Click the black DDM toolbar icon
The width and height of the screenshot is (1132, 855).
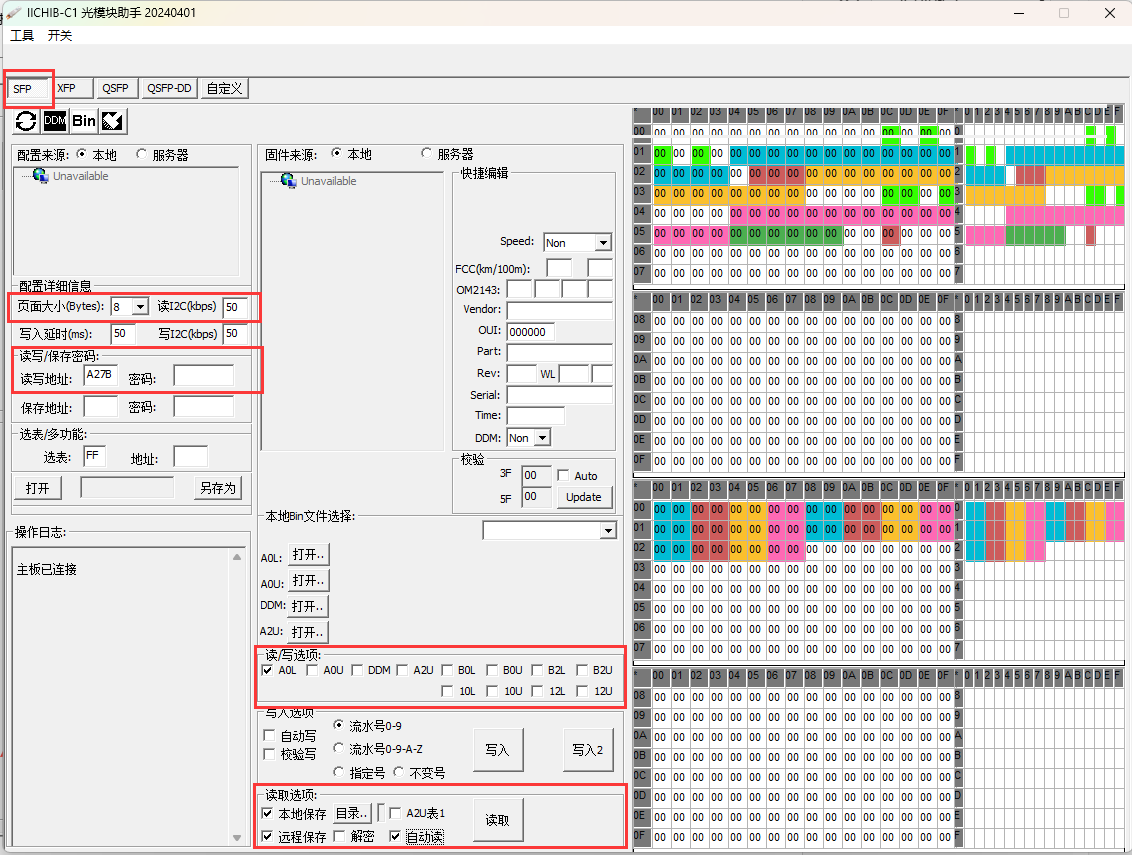55,121
